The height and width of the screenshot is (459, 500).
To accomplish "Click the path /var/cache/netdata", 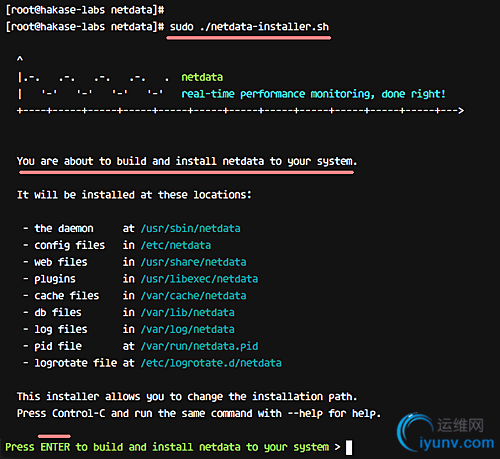I will click(193, 296).
